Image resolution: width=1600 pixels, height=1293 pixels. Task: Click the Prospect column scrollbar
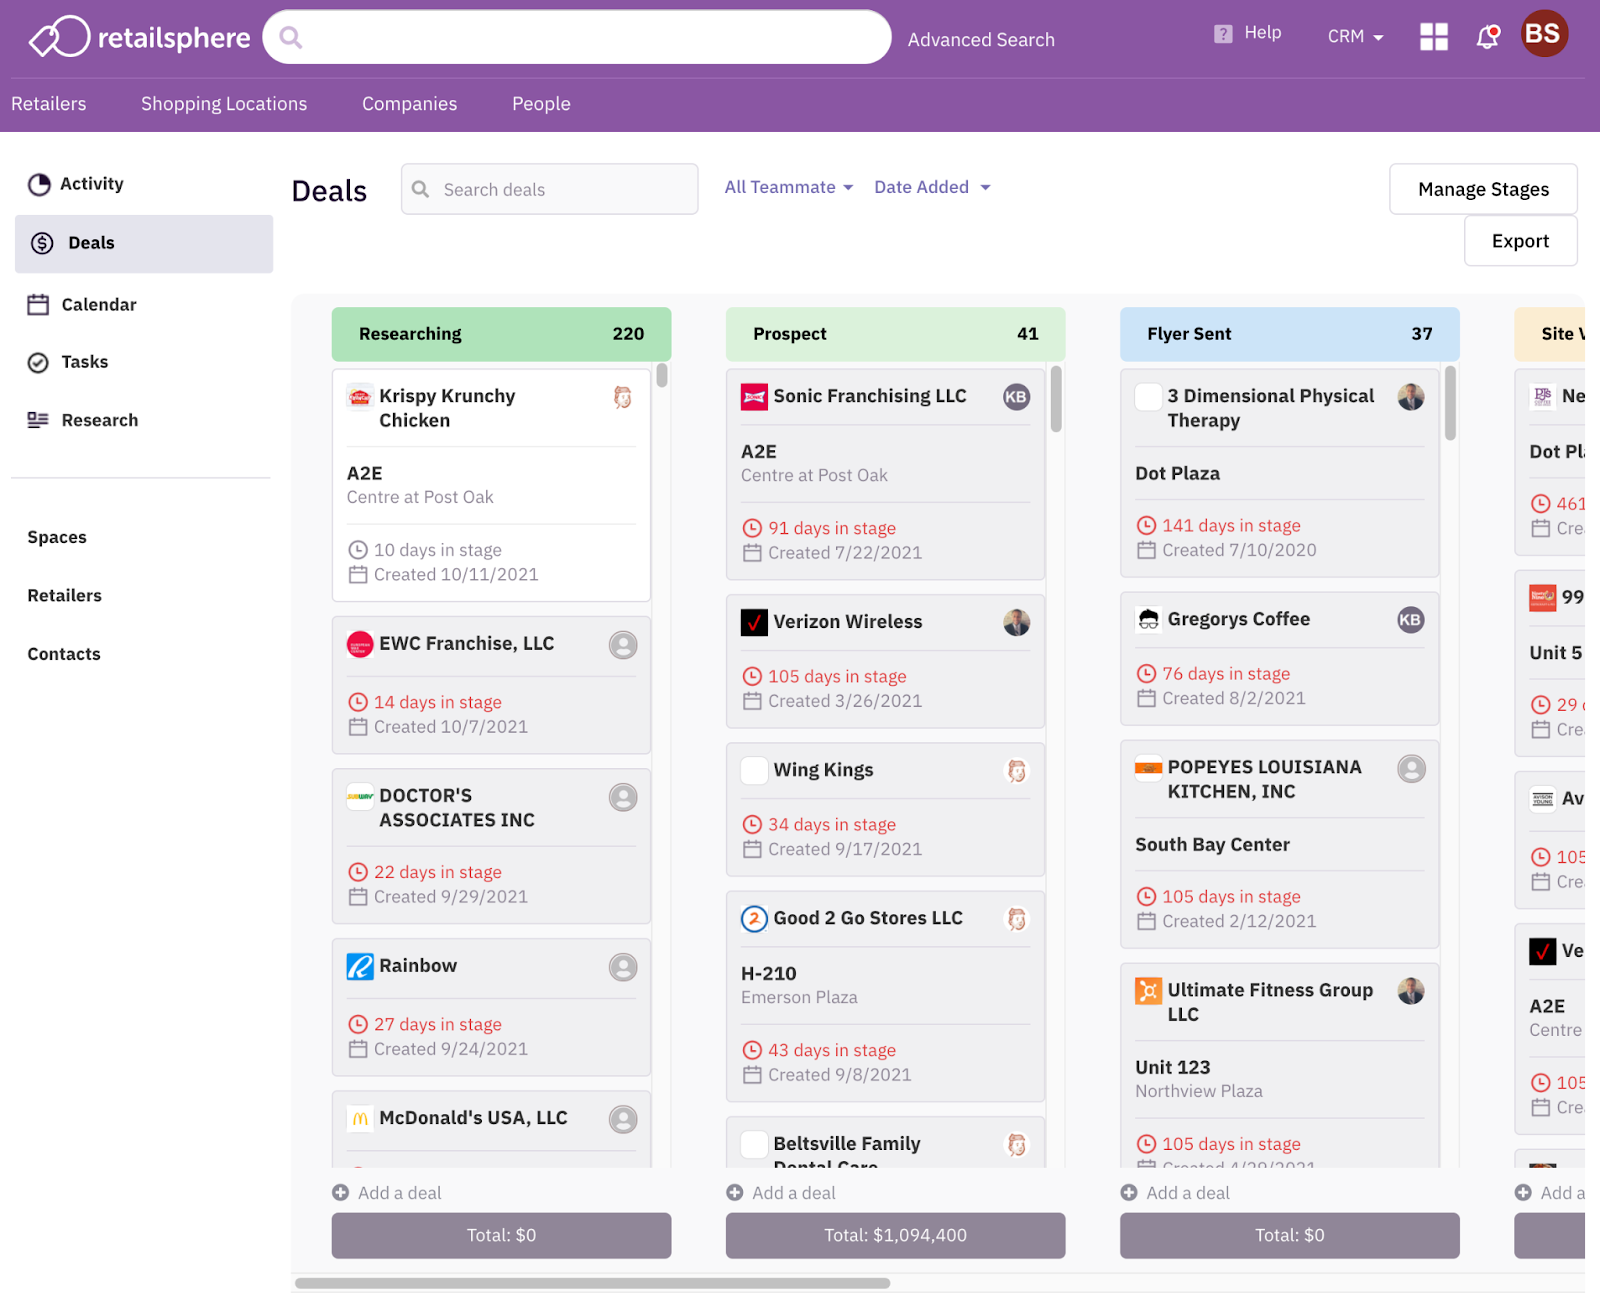(x=1056, y=400)
